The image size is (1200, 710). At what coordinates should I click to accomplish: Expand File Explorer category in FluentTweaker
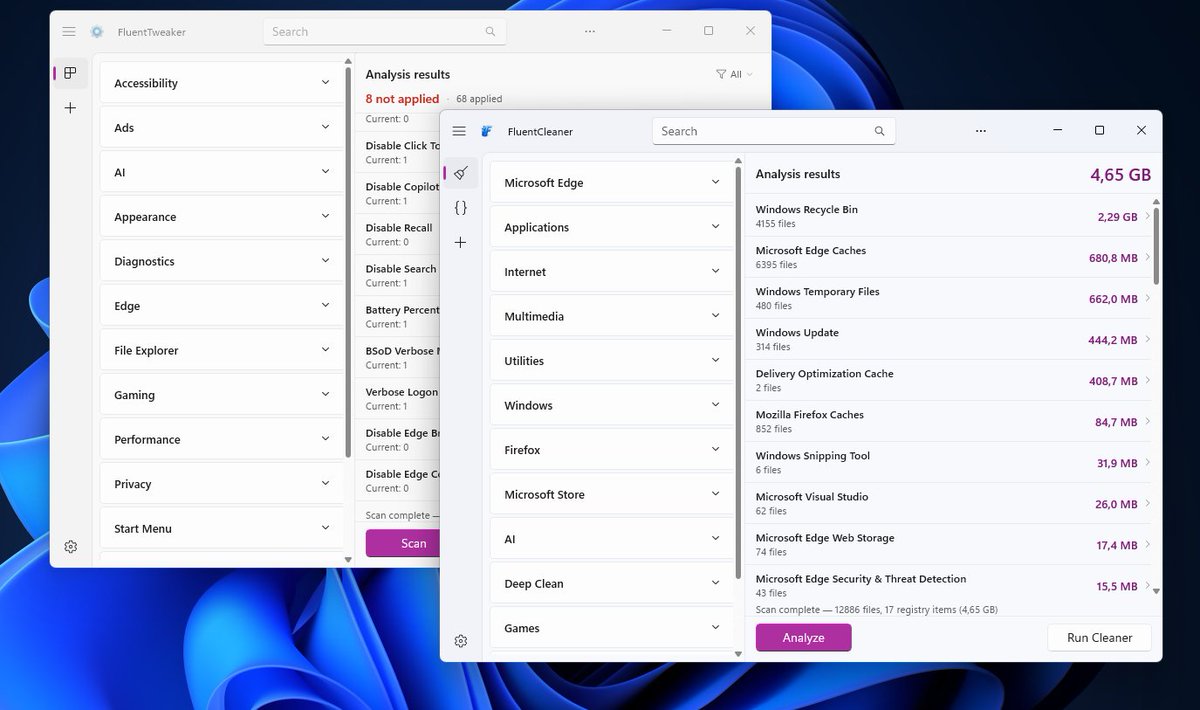coord(221,350)
